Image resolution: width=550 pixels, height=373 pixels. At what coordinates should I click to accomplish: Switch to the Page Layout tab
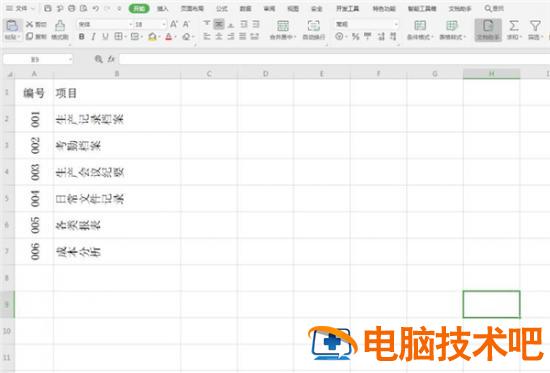(x=192, y=8)
